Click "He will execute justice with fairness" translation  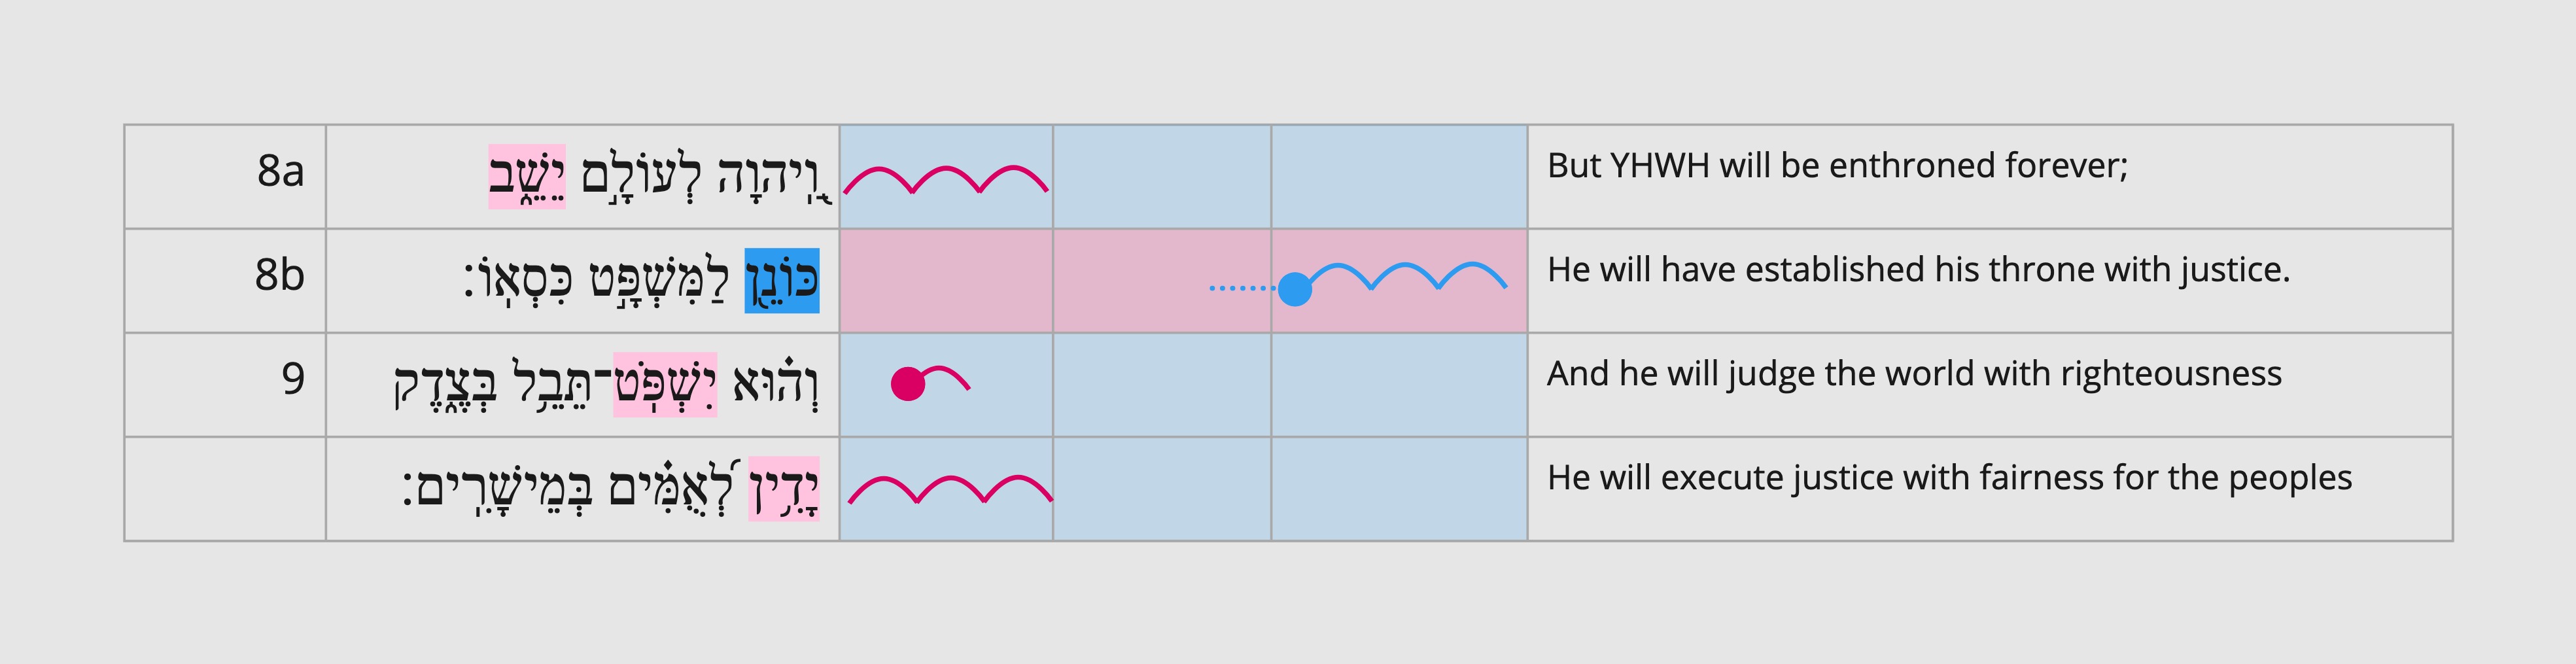pyautogui.click(x=1949, y=478)
